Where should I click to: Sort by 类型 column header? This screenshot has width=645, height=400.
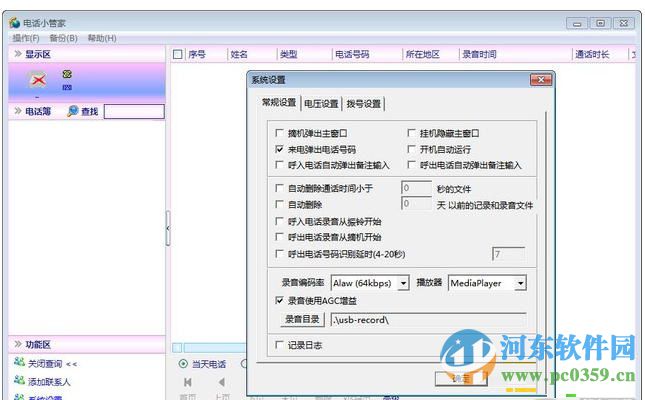point(289,54)
